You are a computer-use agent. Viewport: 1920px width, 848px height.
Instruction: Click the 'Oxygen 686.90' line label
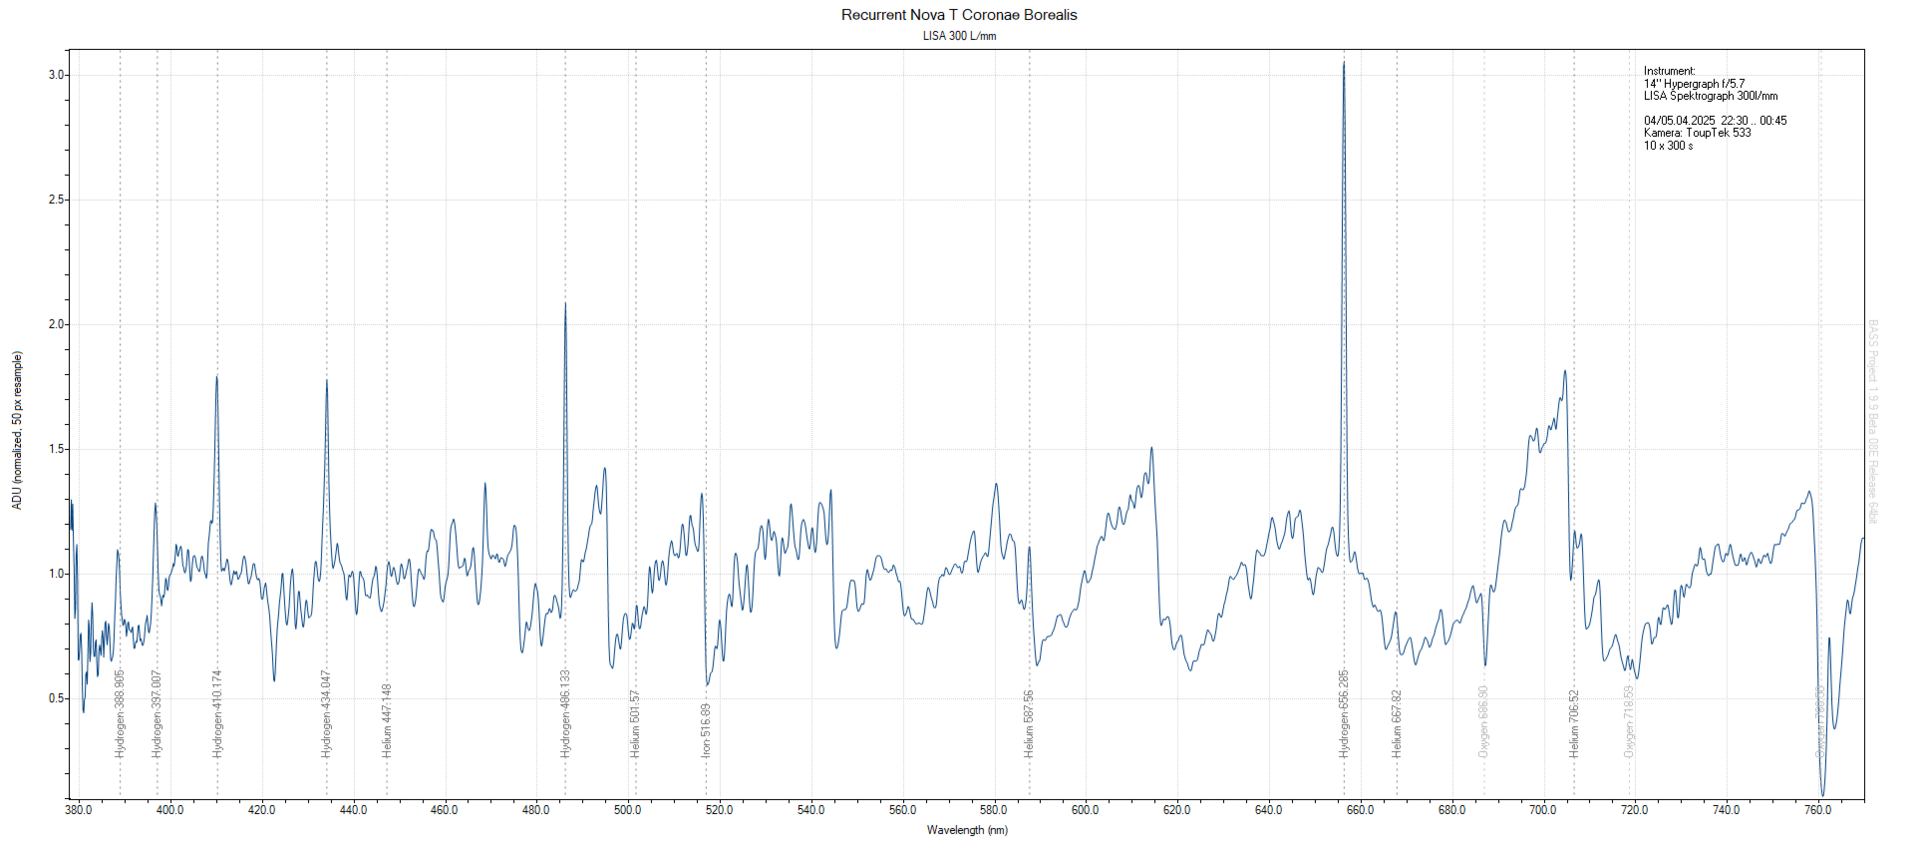pos(1484,721)
